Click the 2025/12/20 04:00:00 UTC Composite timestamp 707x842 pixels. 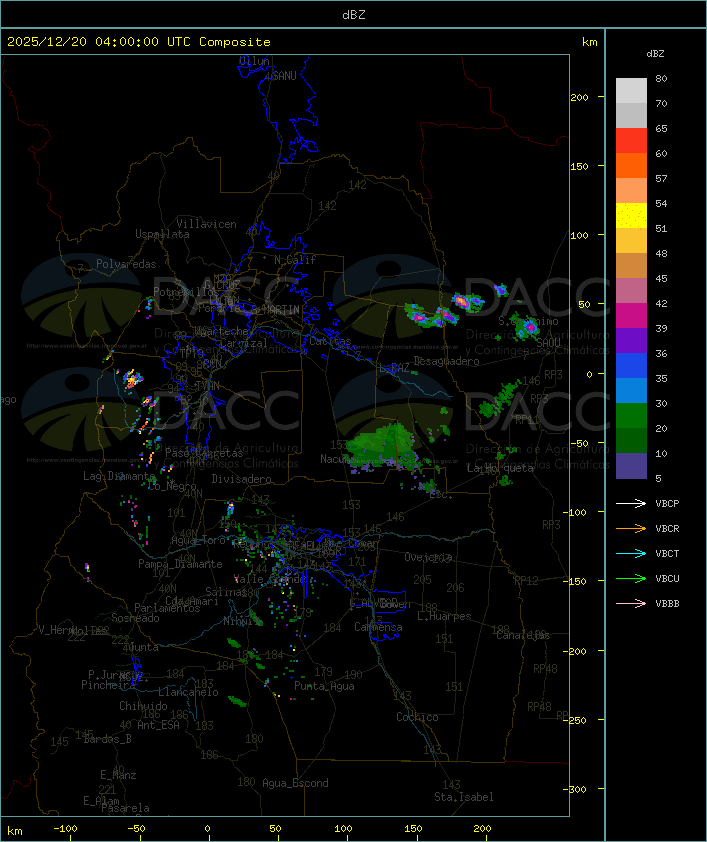pos(139,42)
